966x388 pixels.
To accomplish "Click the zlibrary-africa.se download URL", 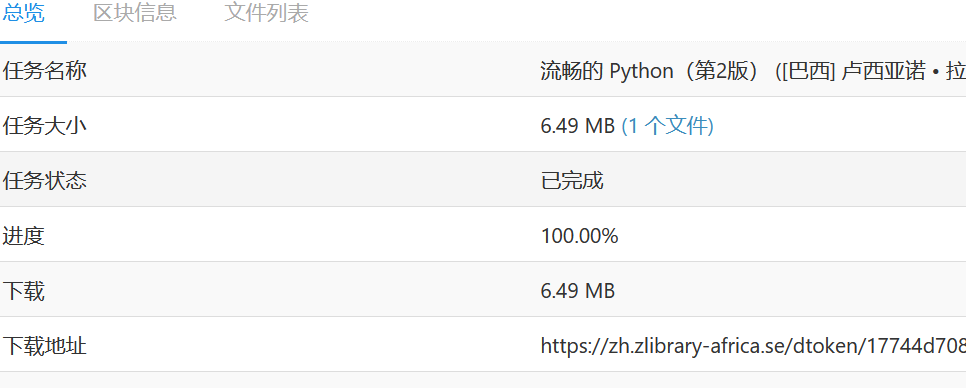I will (x=753, y=346).
